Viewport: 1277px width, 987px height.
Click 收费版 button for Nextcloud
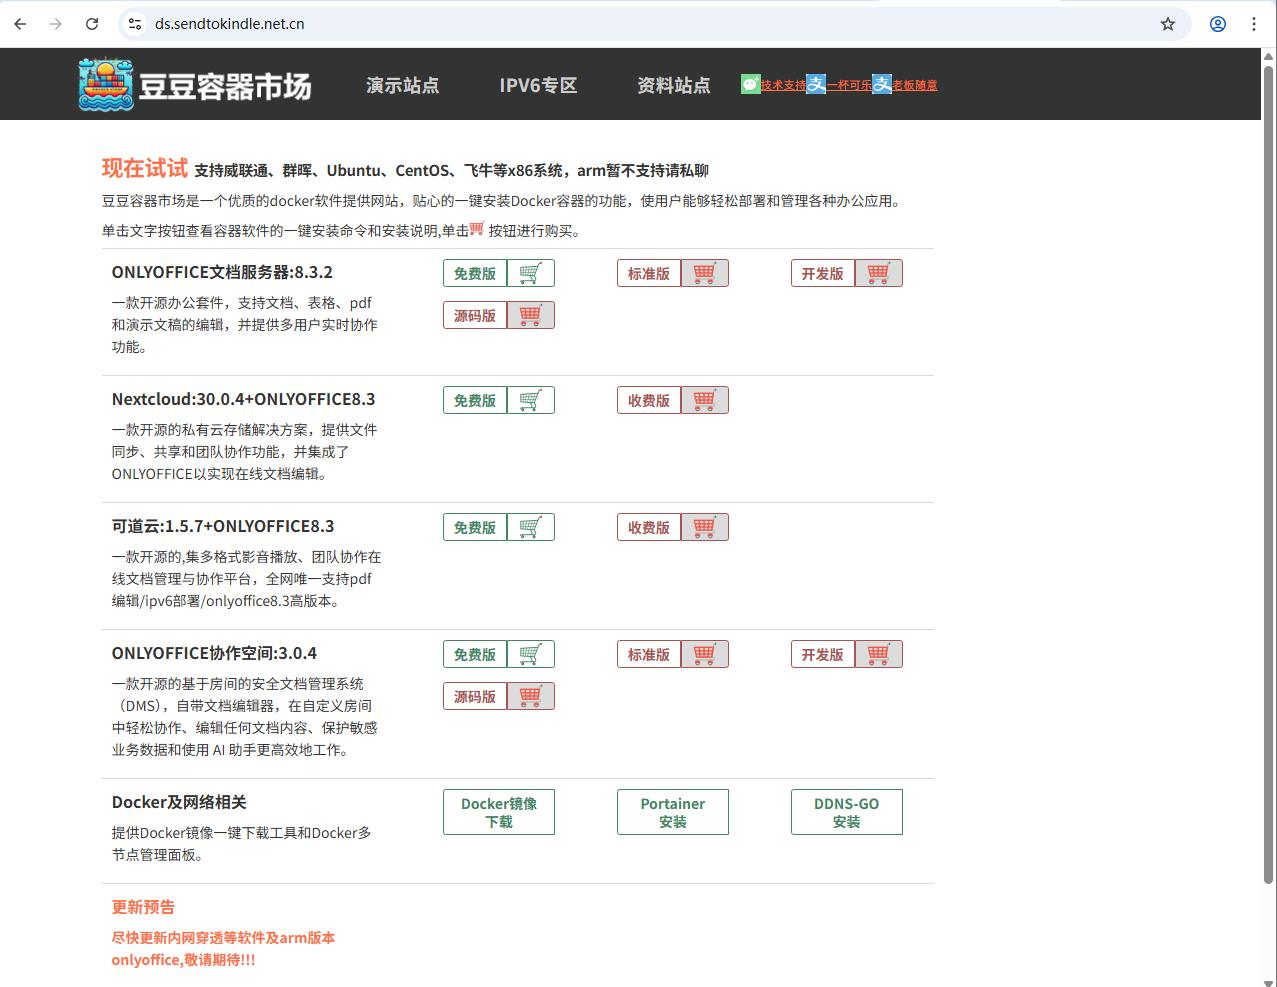tap(649, 400)
